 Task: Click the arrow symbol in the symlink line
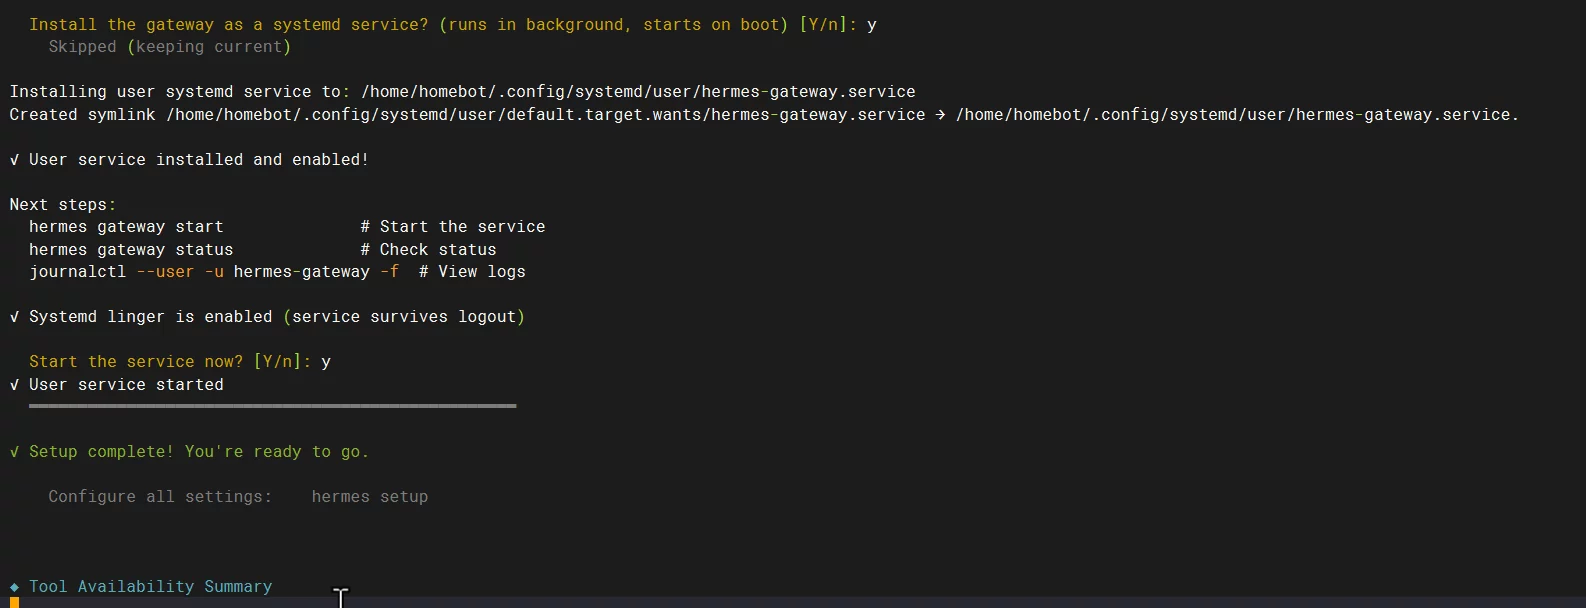click(940, 115)
